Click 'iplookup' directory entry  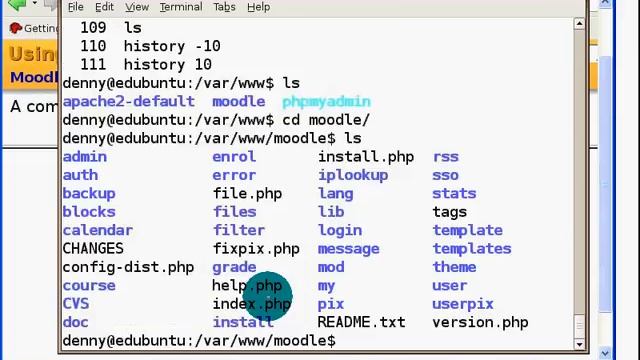[353, 175]
